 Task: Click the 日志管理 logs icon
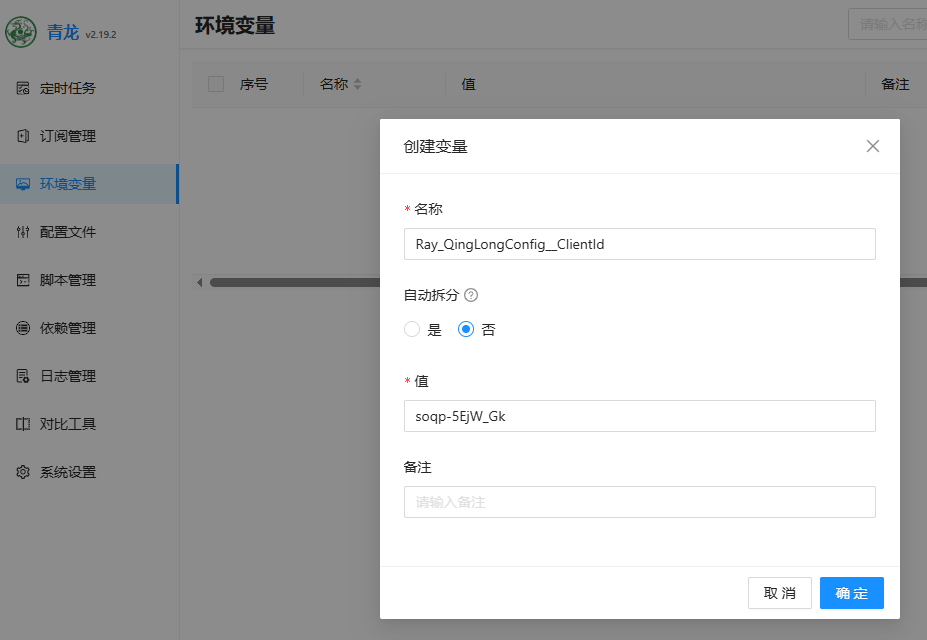coord(24,375)
